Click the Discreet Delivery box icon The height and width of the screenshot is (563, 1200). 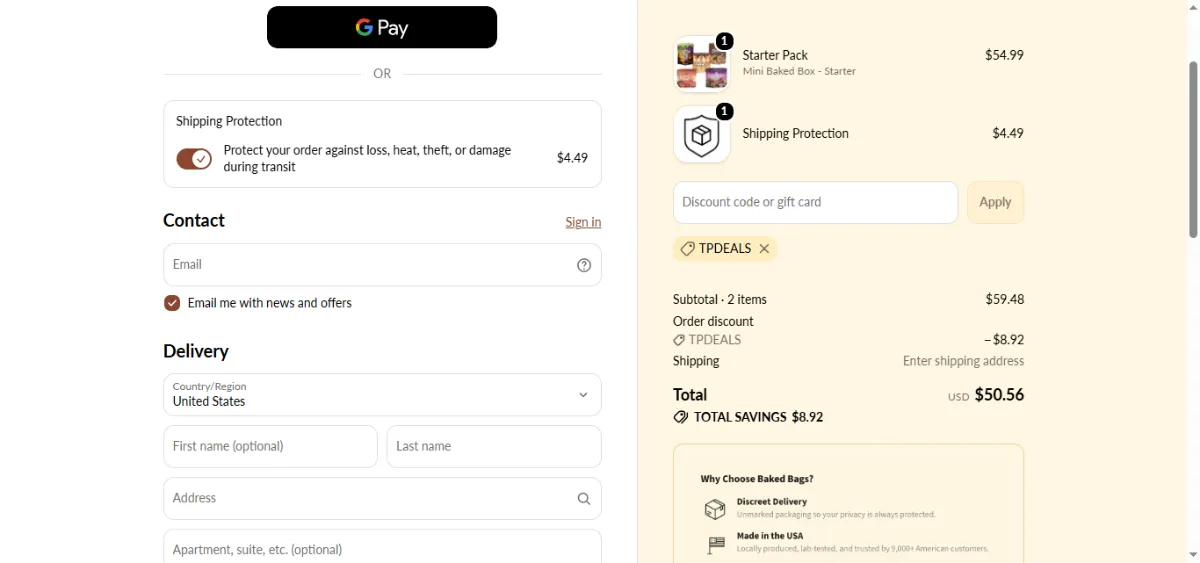[715, 510]
